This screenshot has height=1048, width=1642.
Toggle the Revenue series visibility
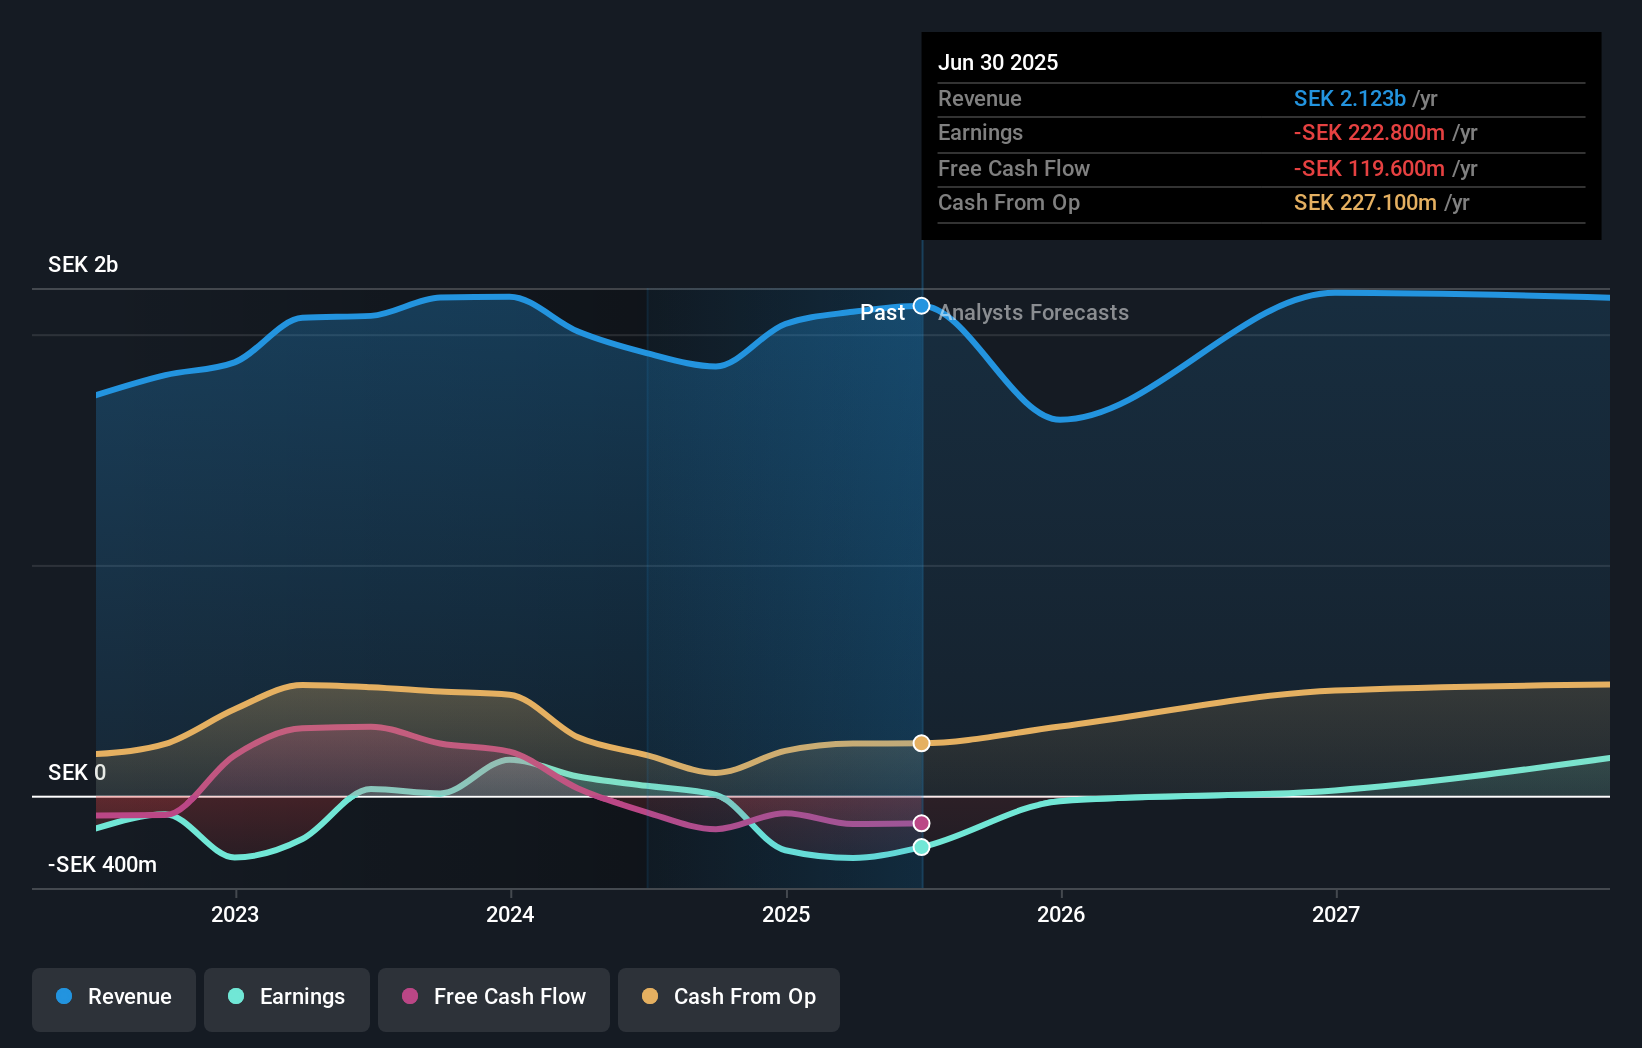click(x=113, y=997)
